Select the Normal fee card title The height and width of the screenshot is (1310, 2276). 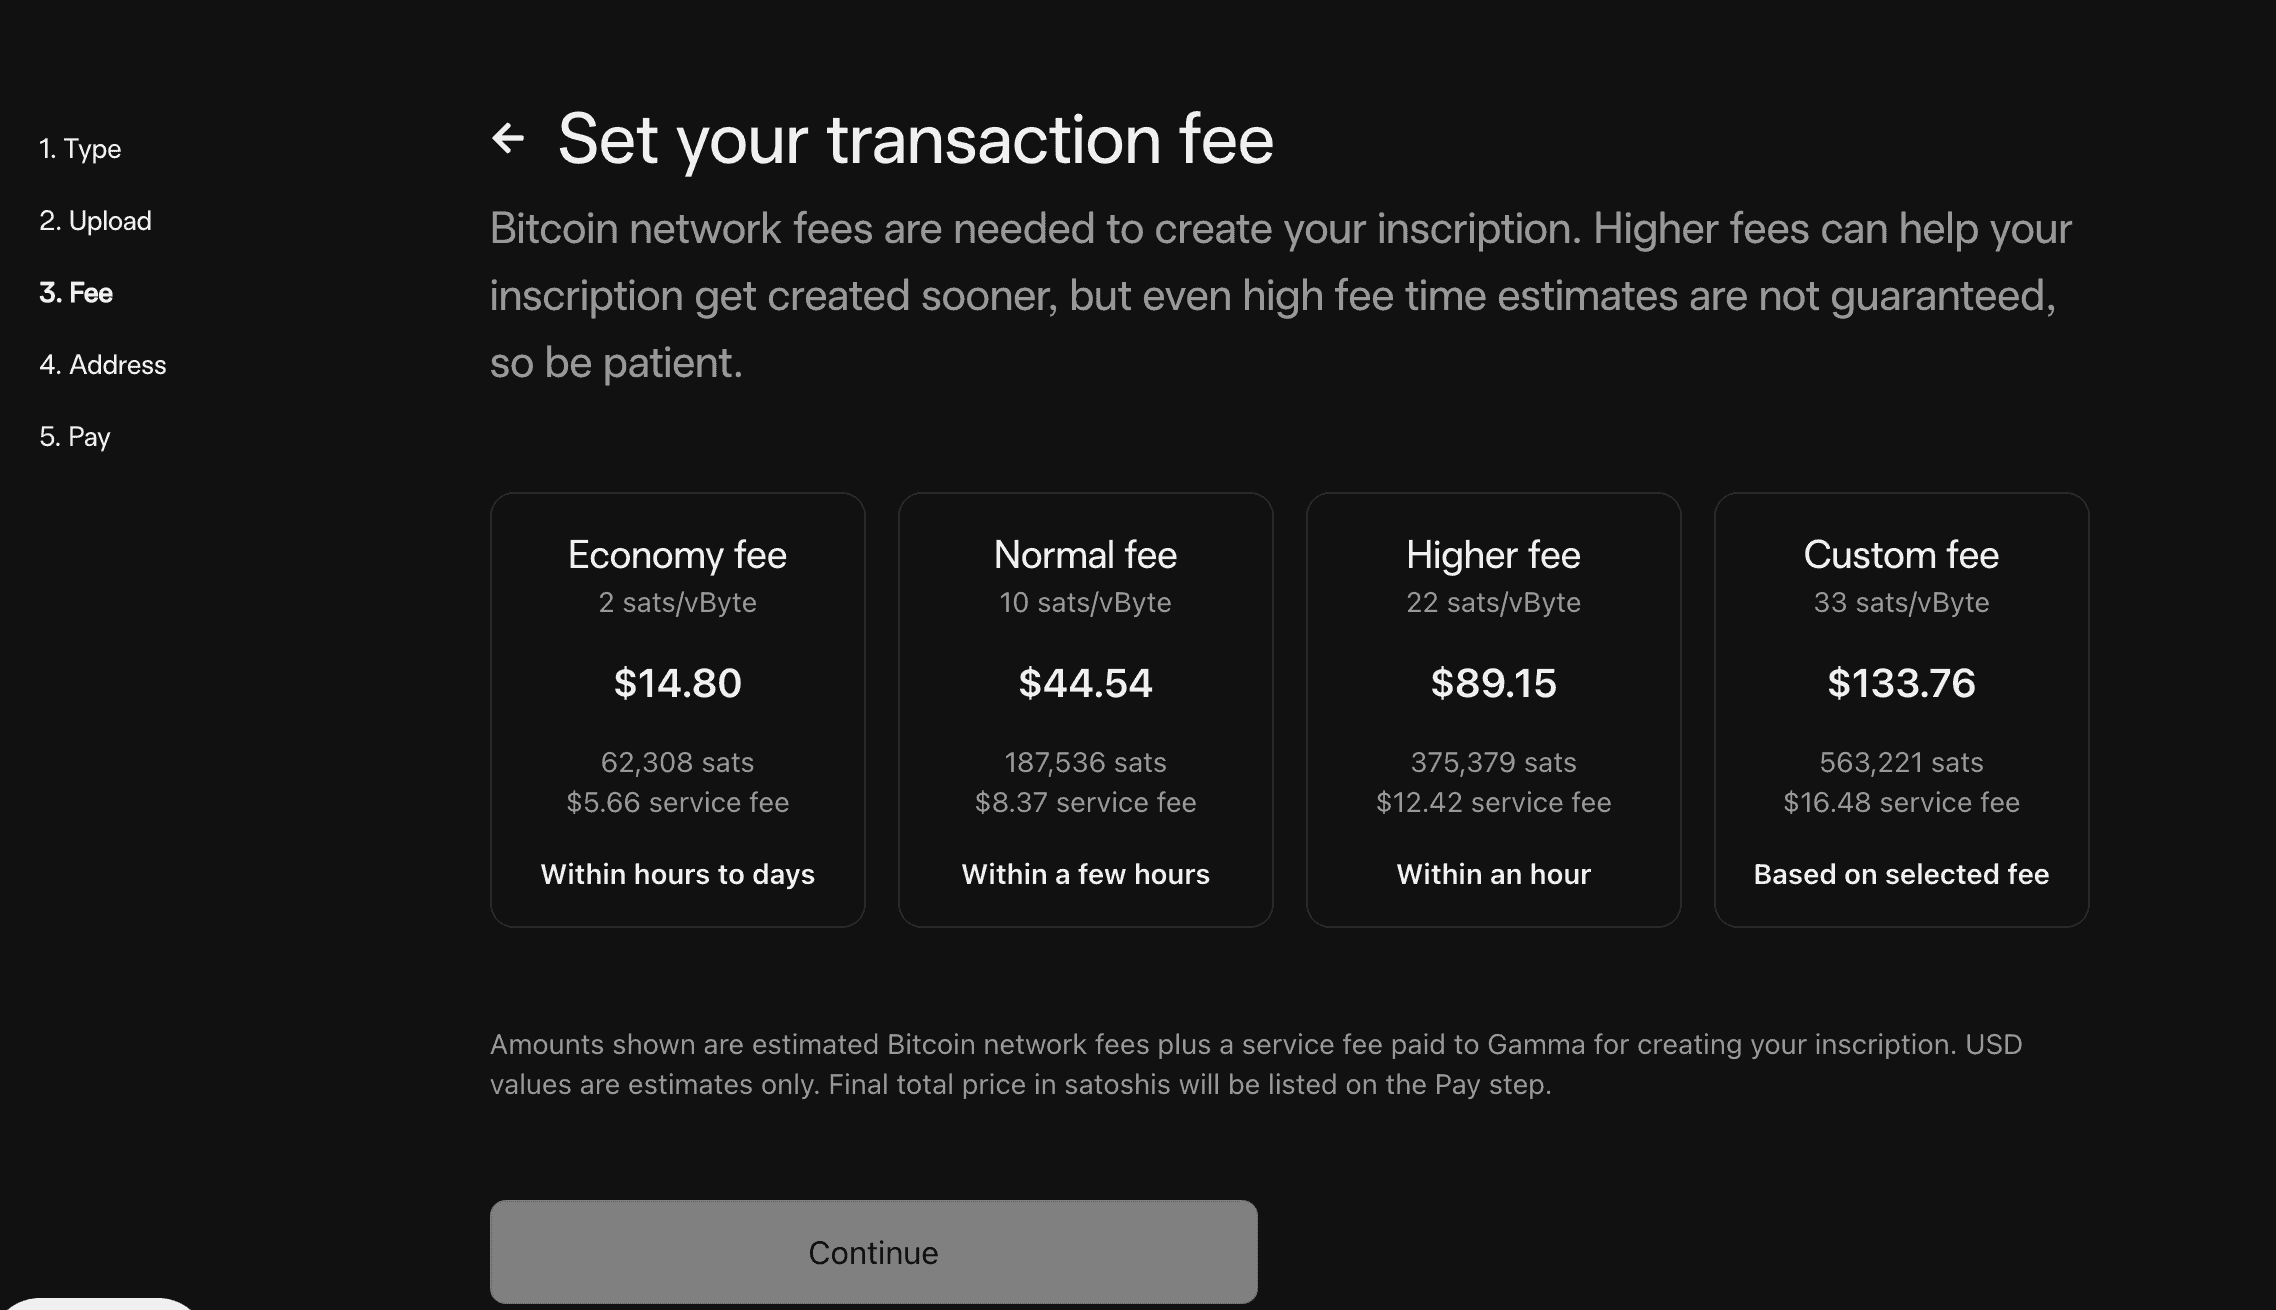point(1085,555)
